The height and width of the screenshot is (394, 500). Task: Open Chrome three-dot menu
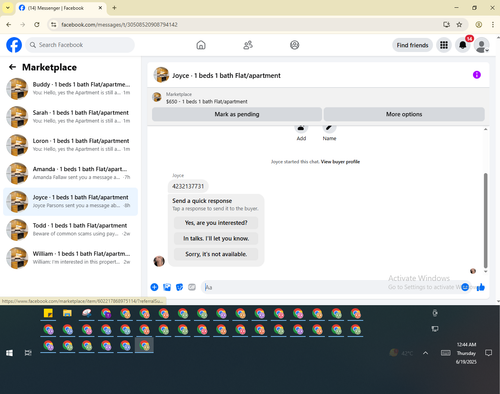pyautogui.click(x=493, y=25)
